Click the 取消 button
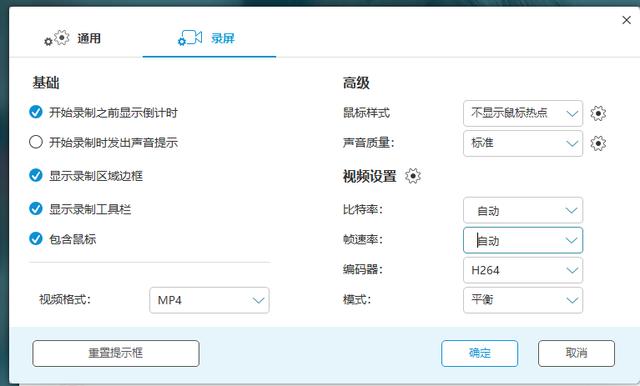Viewport: 640px width, 386px height. 576,353
